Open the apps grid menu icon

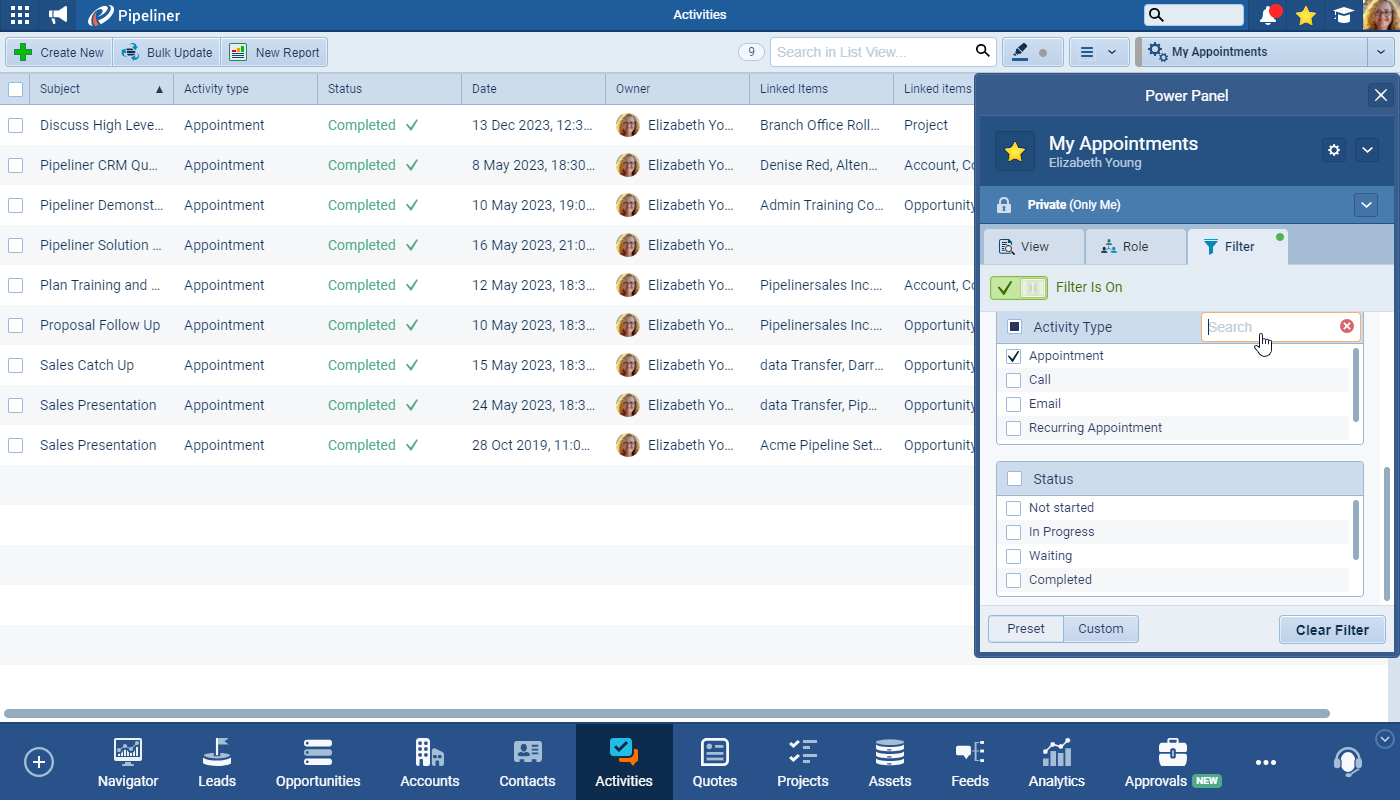pos(19,15)
